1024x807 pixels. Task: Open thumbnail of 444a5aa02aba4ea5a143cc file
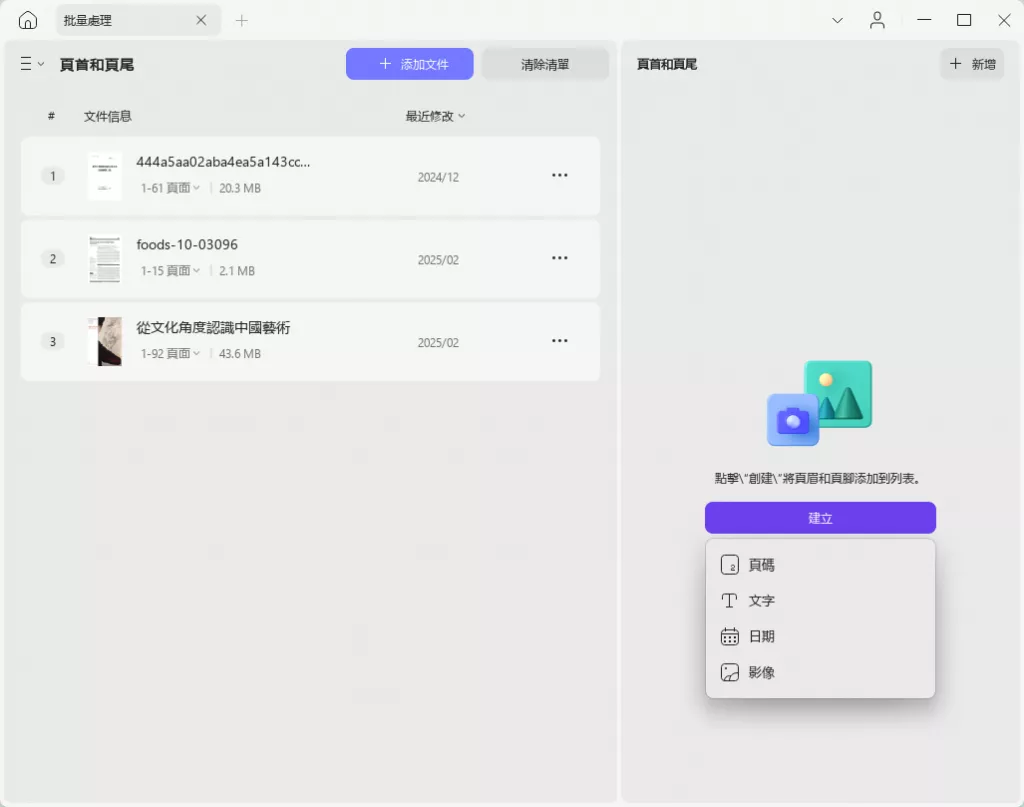pos(104,176)
